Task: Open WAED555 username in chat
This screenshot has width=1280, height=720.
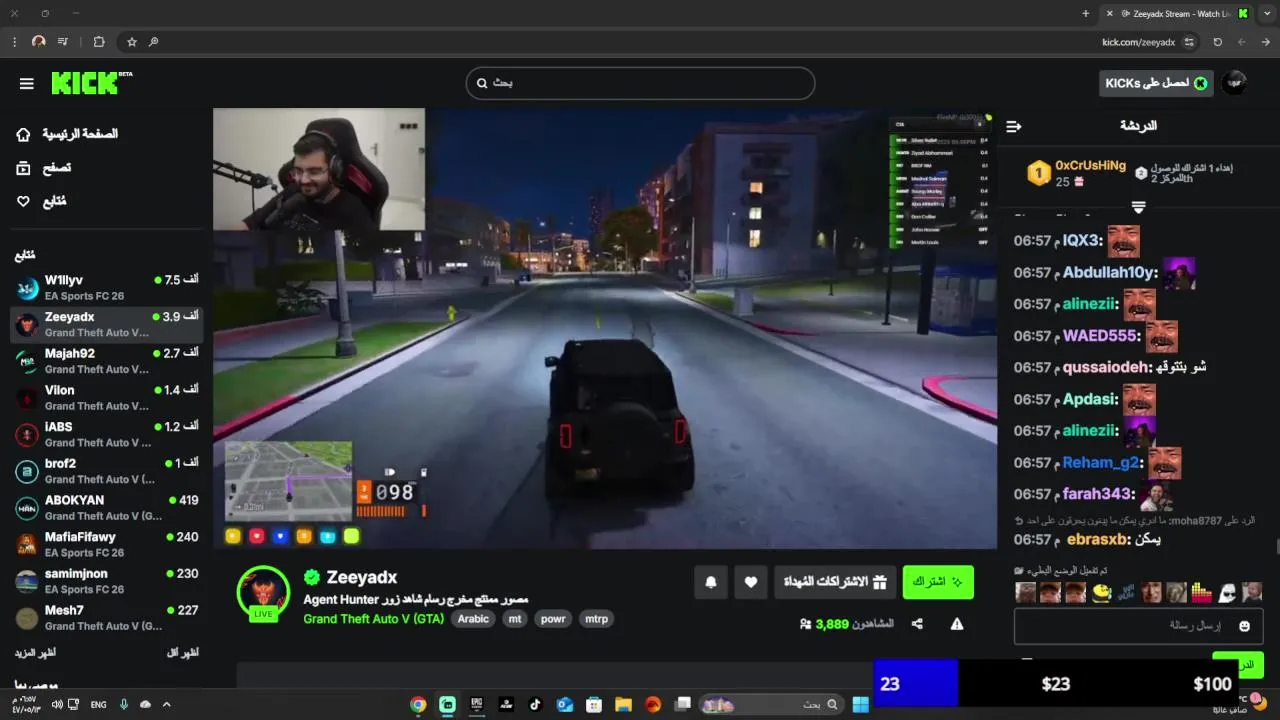Action: pos(1100,336)
